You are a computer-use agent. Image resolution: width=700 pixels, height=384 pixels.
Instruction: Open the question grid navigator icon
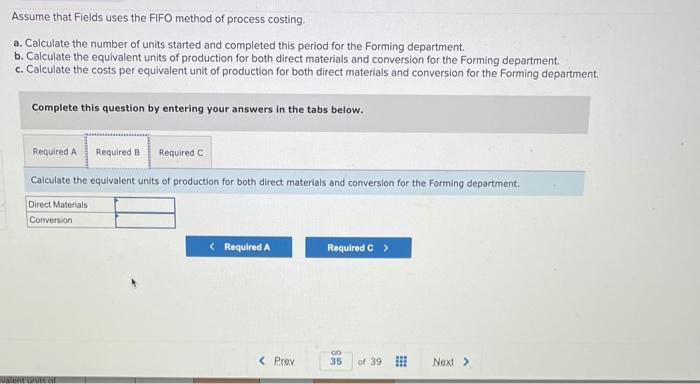[x=401, y=361]
